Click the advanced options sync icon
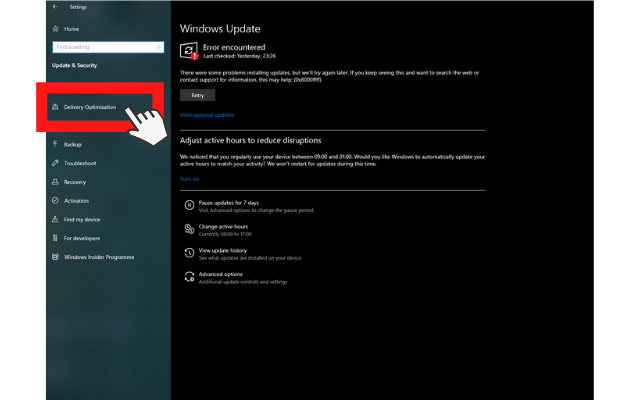Screen dimensions: 640x400 click(x=189, y=277)
